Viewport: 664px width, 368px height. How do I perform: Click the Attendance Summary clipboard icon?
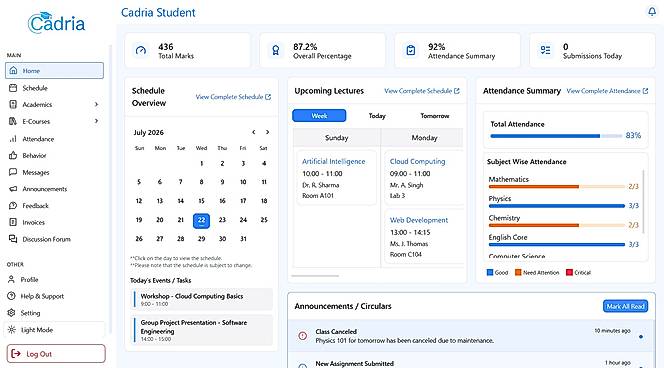point(411,51)
